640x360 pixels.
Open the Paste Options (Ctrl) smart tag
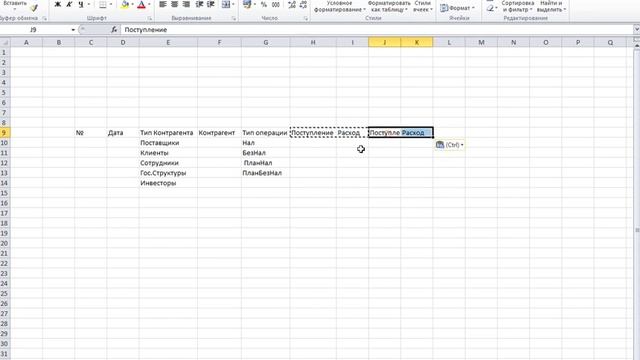pos(449,144)
